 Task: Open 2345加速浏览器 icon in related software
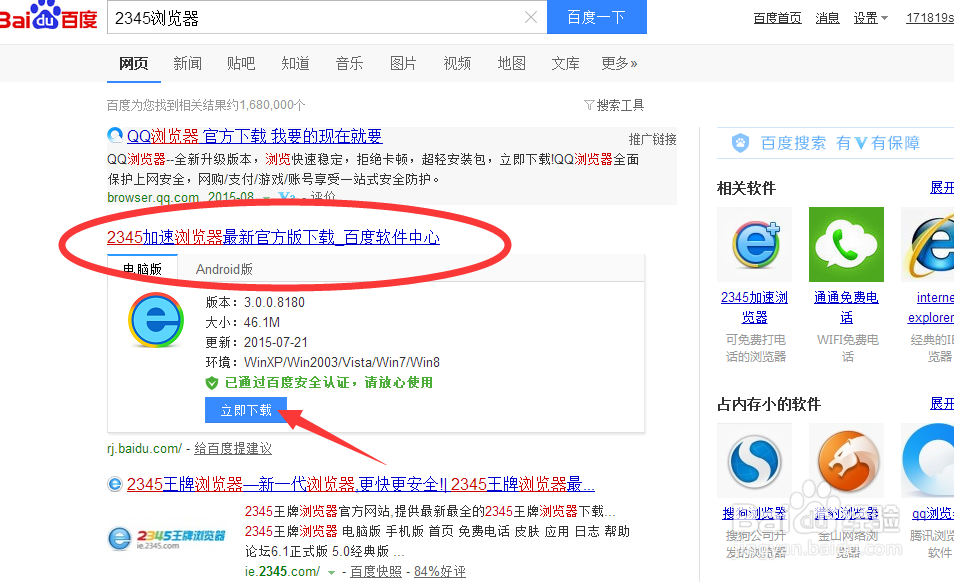click(x=754, y=244)
